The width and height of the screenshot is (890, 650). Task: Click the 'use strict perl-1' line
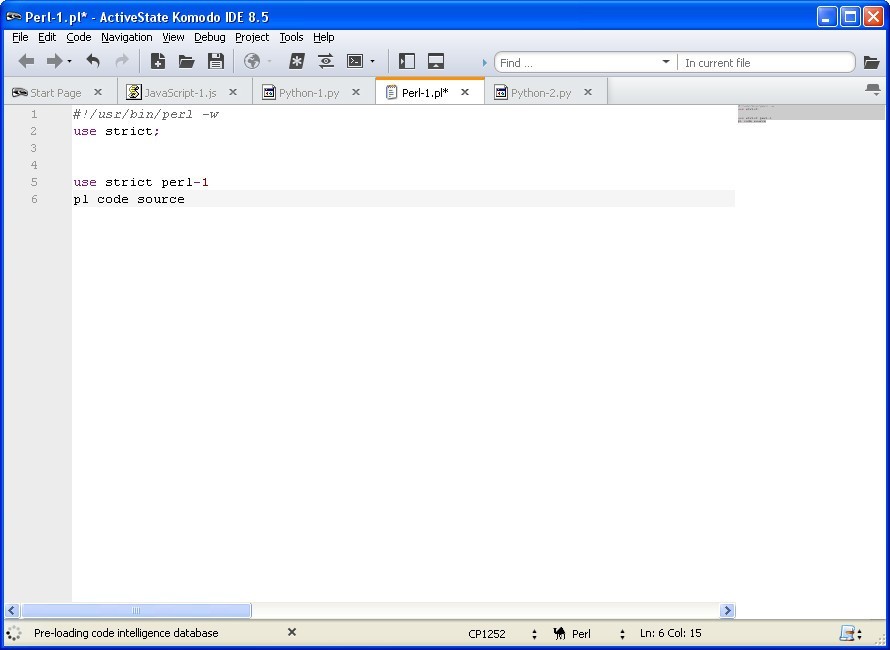coord(141,182)
